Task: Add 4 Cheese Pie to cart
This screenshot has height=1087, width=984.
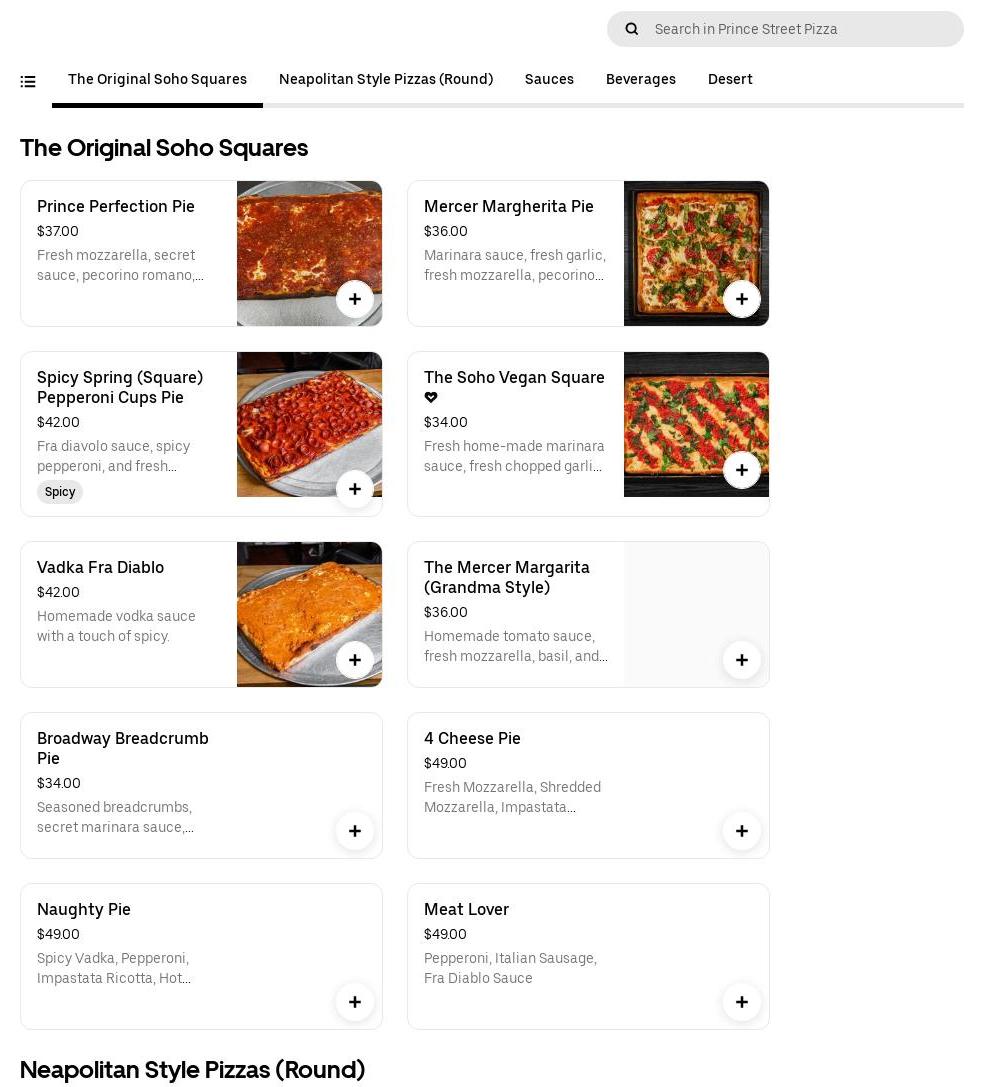Action: 742,831
